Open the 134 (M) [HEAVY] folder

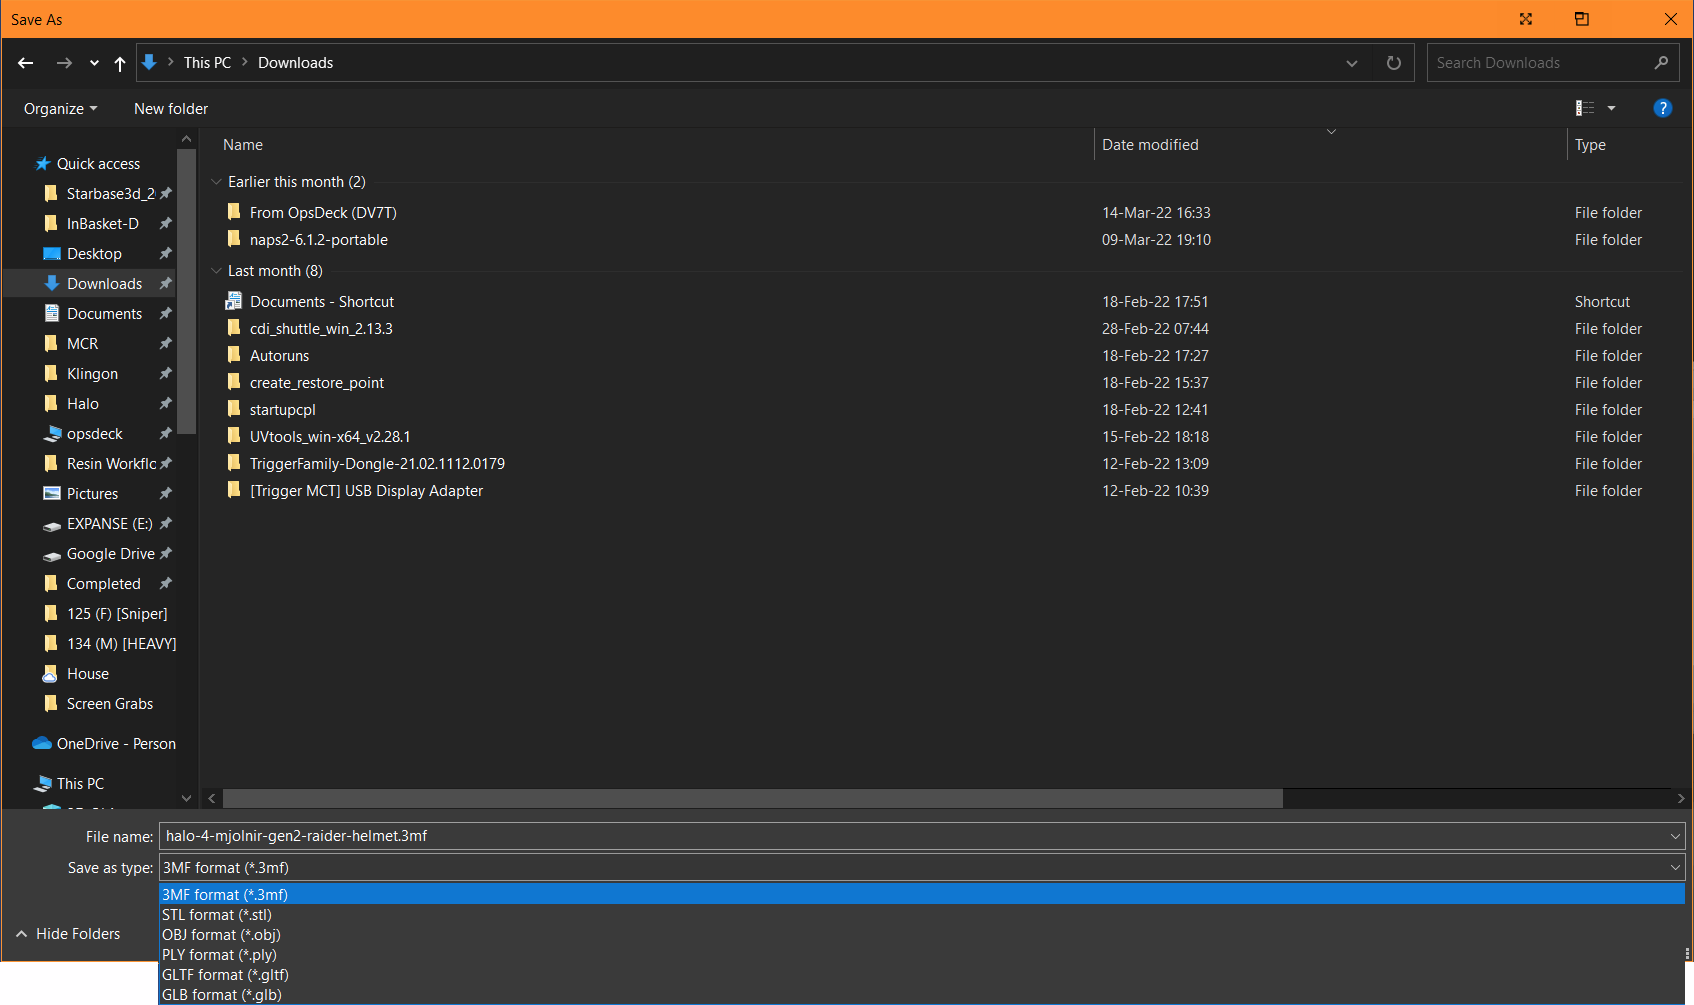point(121,644)
